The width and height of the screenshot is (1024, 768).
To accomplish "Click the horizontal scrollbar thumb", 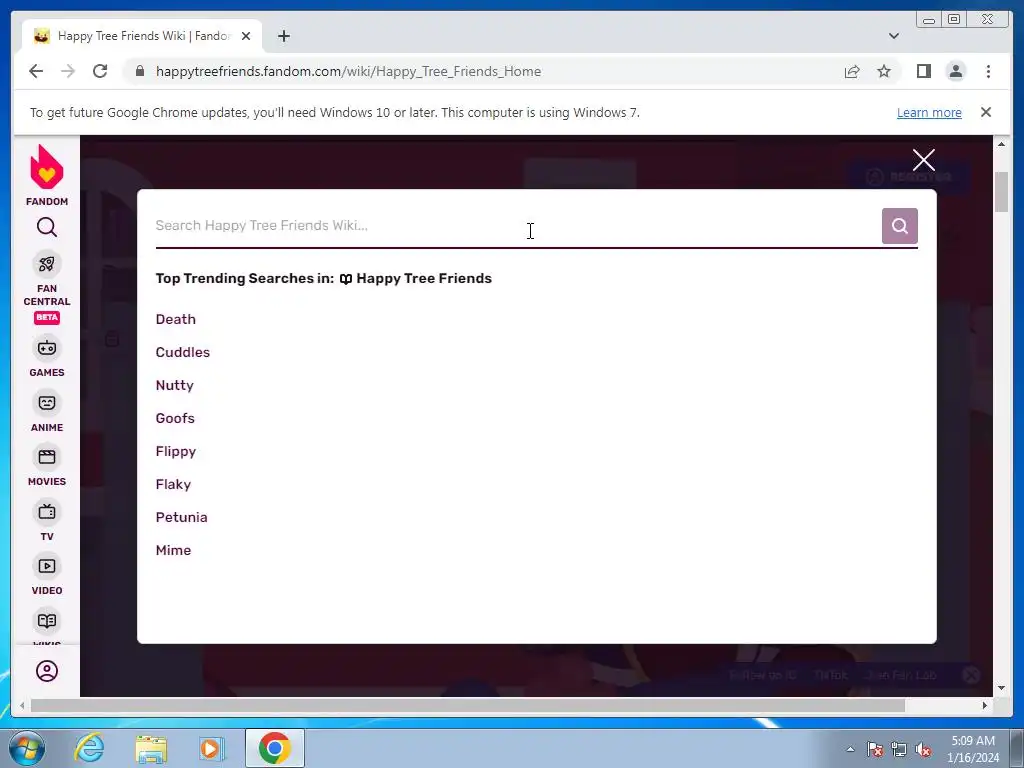I will [x=468, y=705].
